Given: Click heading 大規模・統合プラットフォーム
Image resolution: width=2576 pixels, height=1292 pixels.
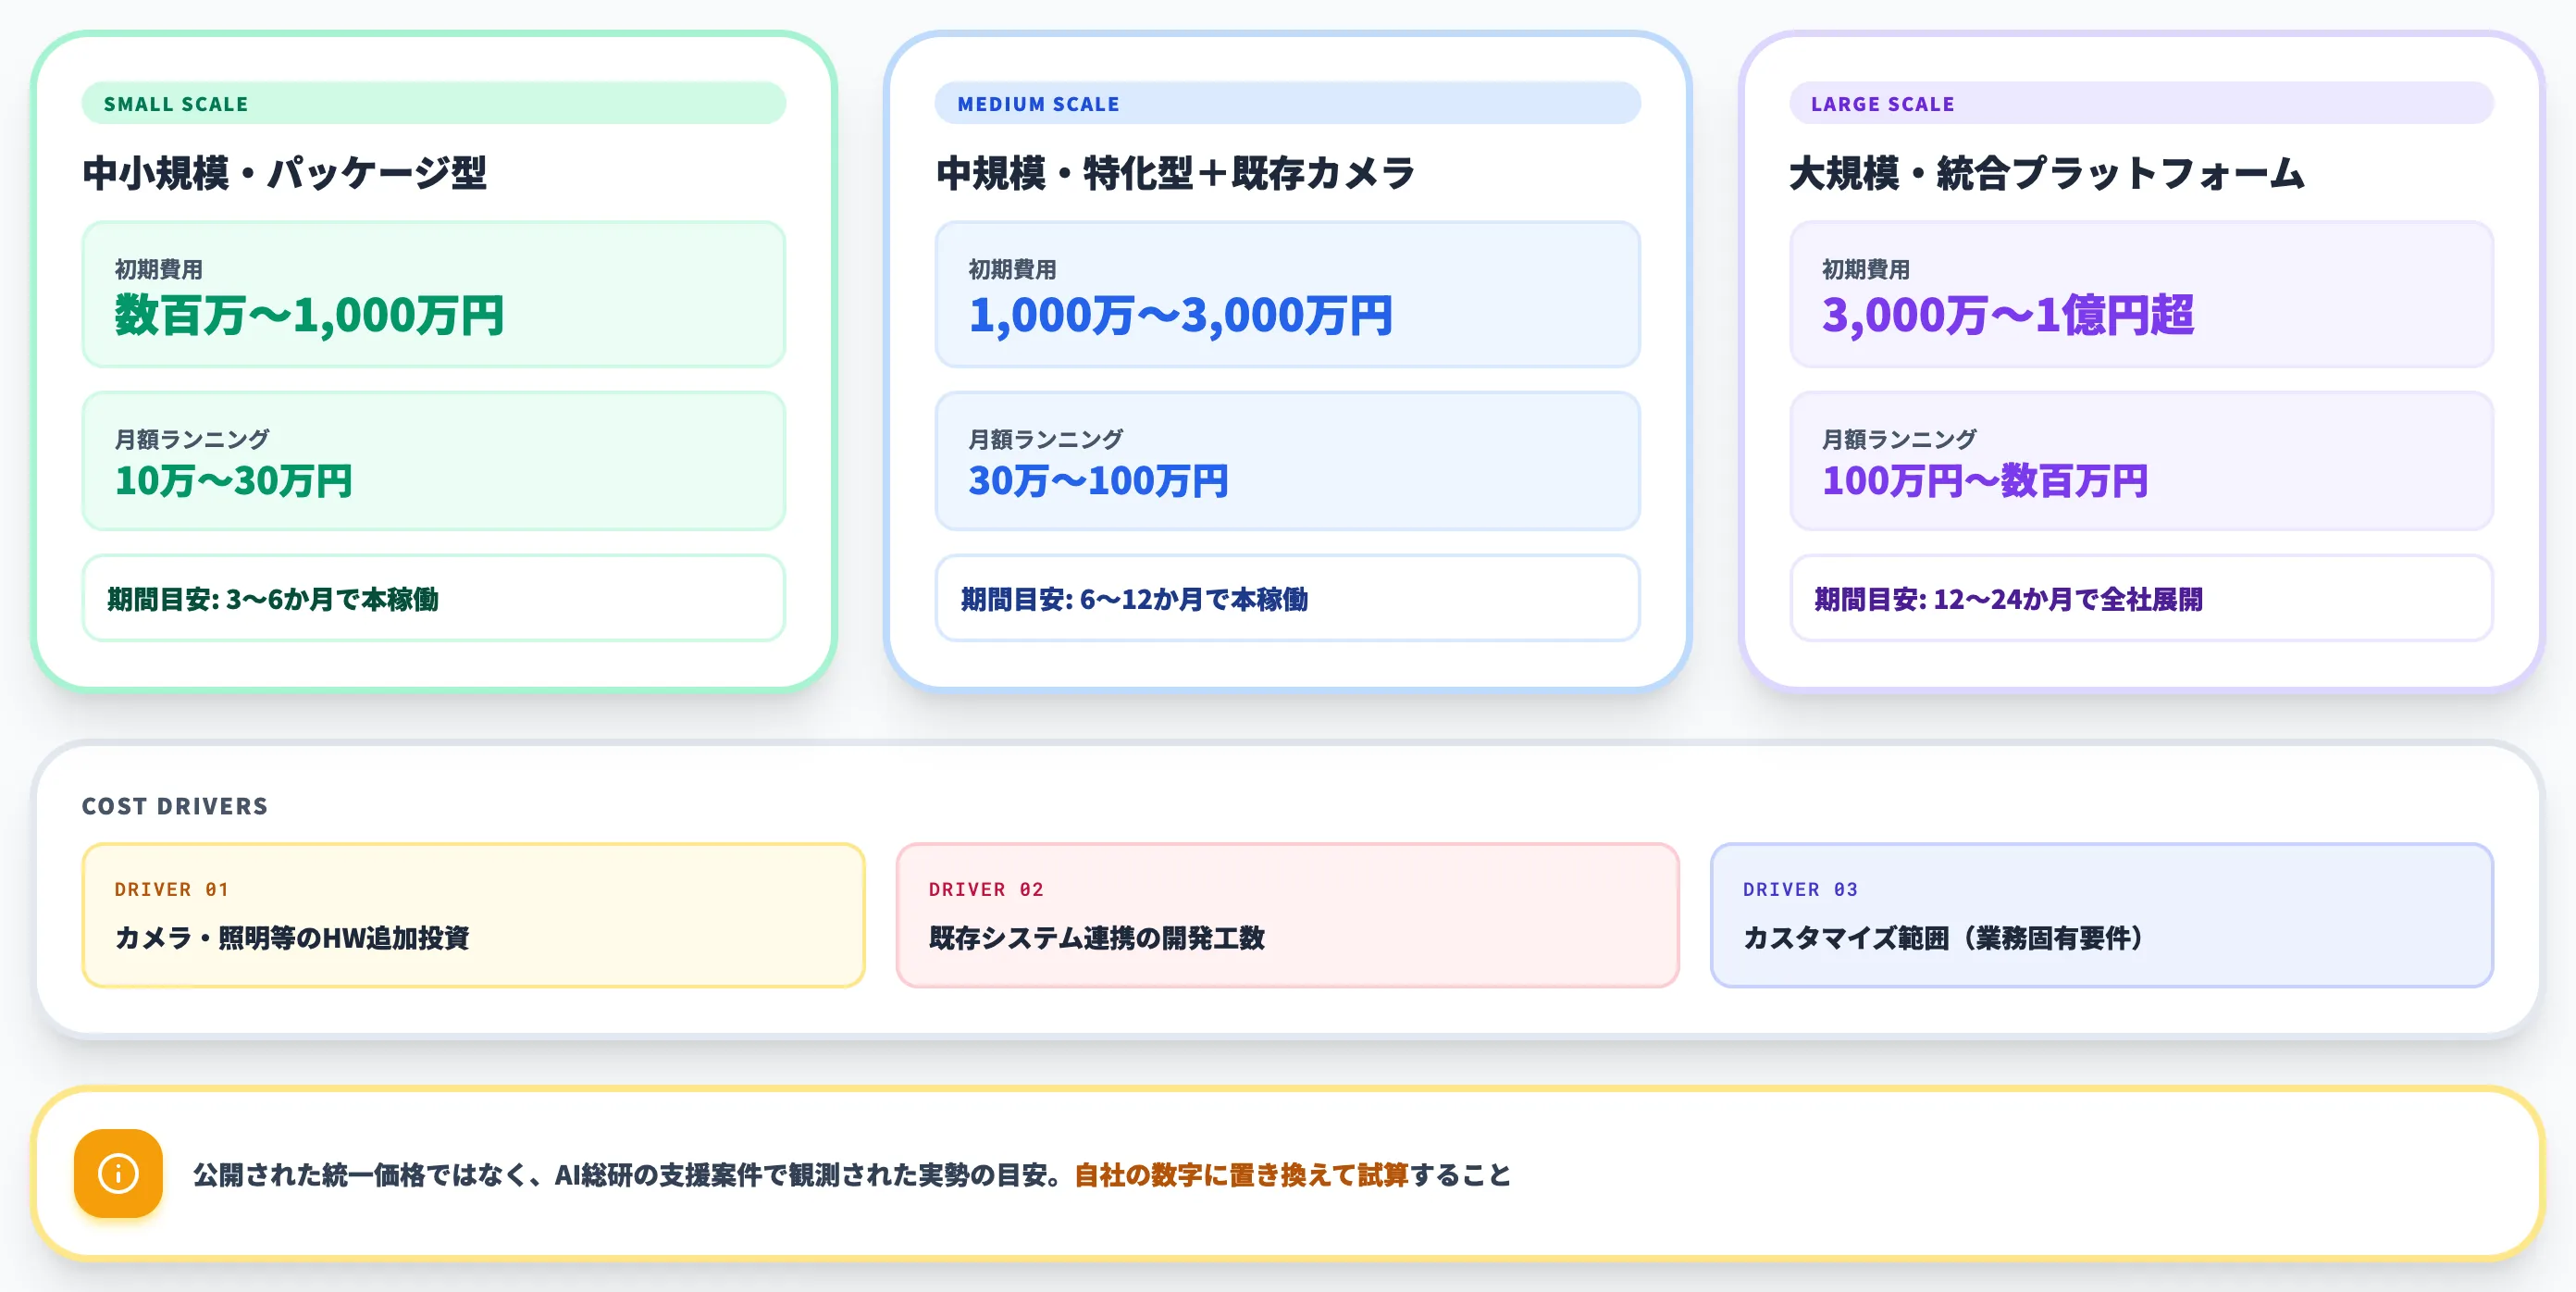Looking at the screenshot, I should point(2047,173).
